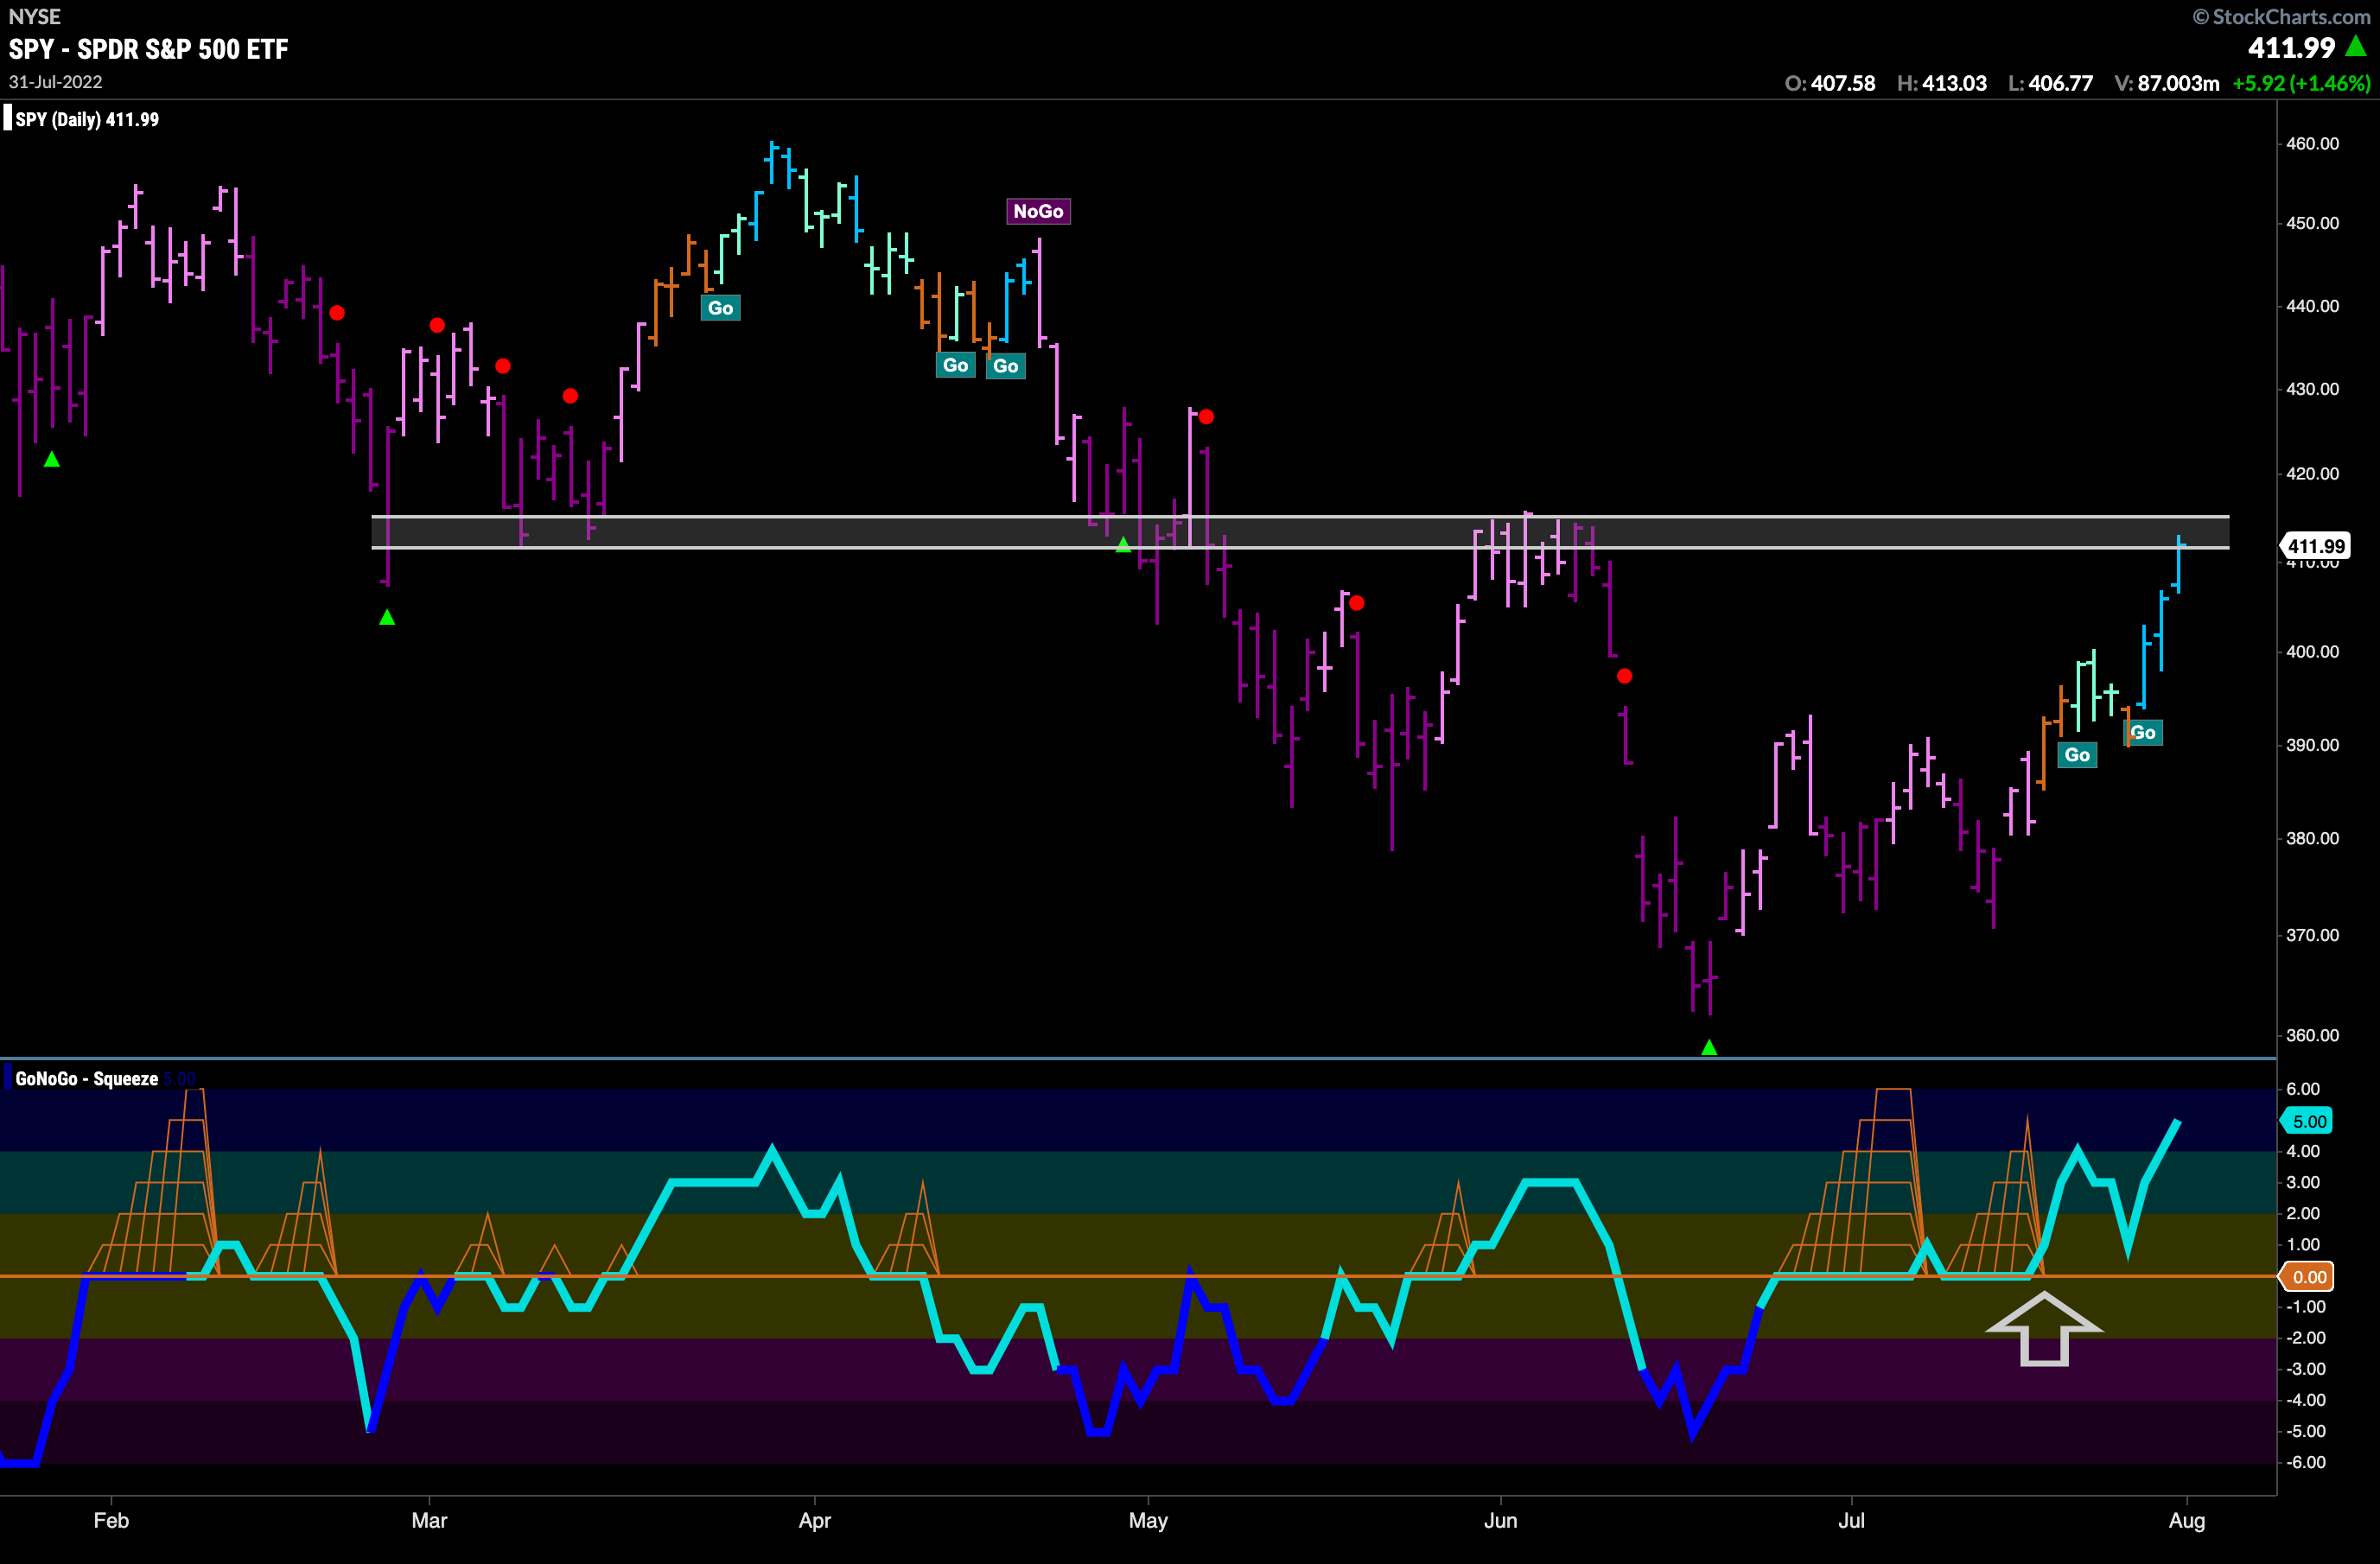Click the Jul label on the time axis
Screen dimensions: 2380x1564
pyautogui.click(x=1851, y=1520)
